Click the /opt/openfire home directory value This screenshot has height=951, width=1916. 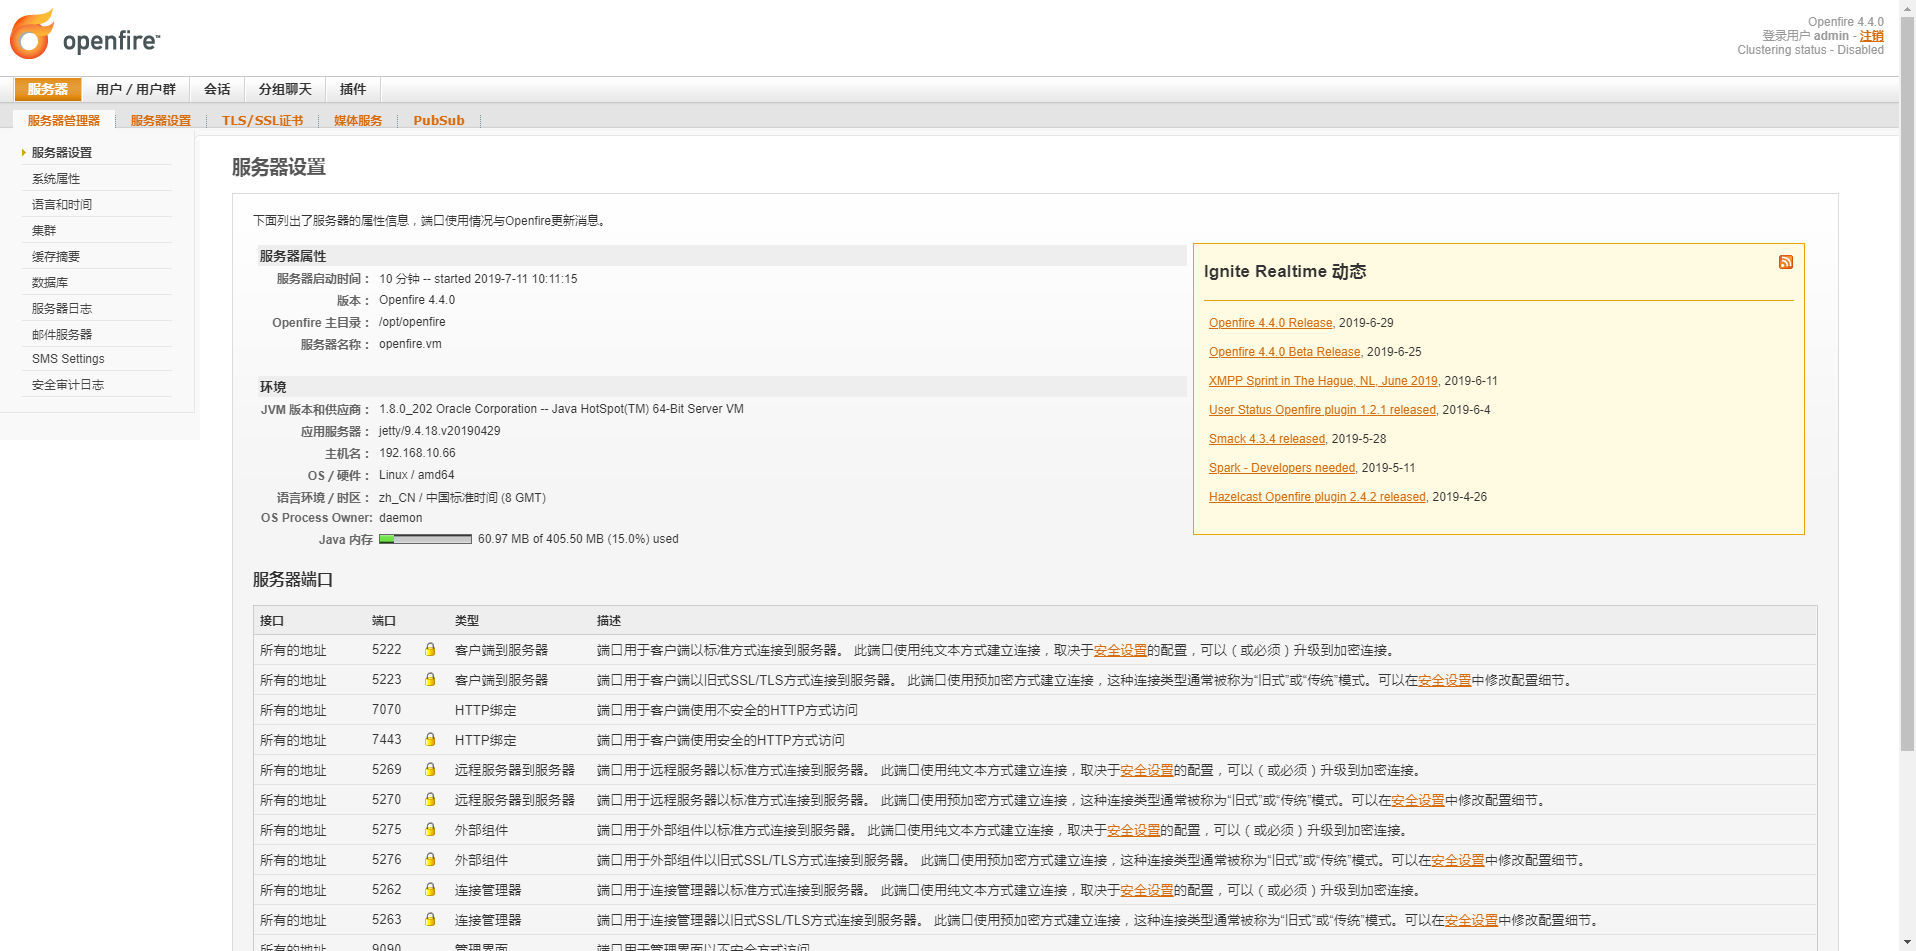412,322
